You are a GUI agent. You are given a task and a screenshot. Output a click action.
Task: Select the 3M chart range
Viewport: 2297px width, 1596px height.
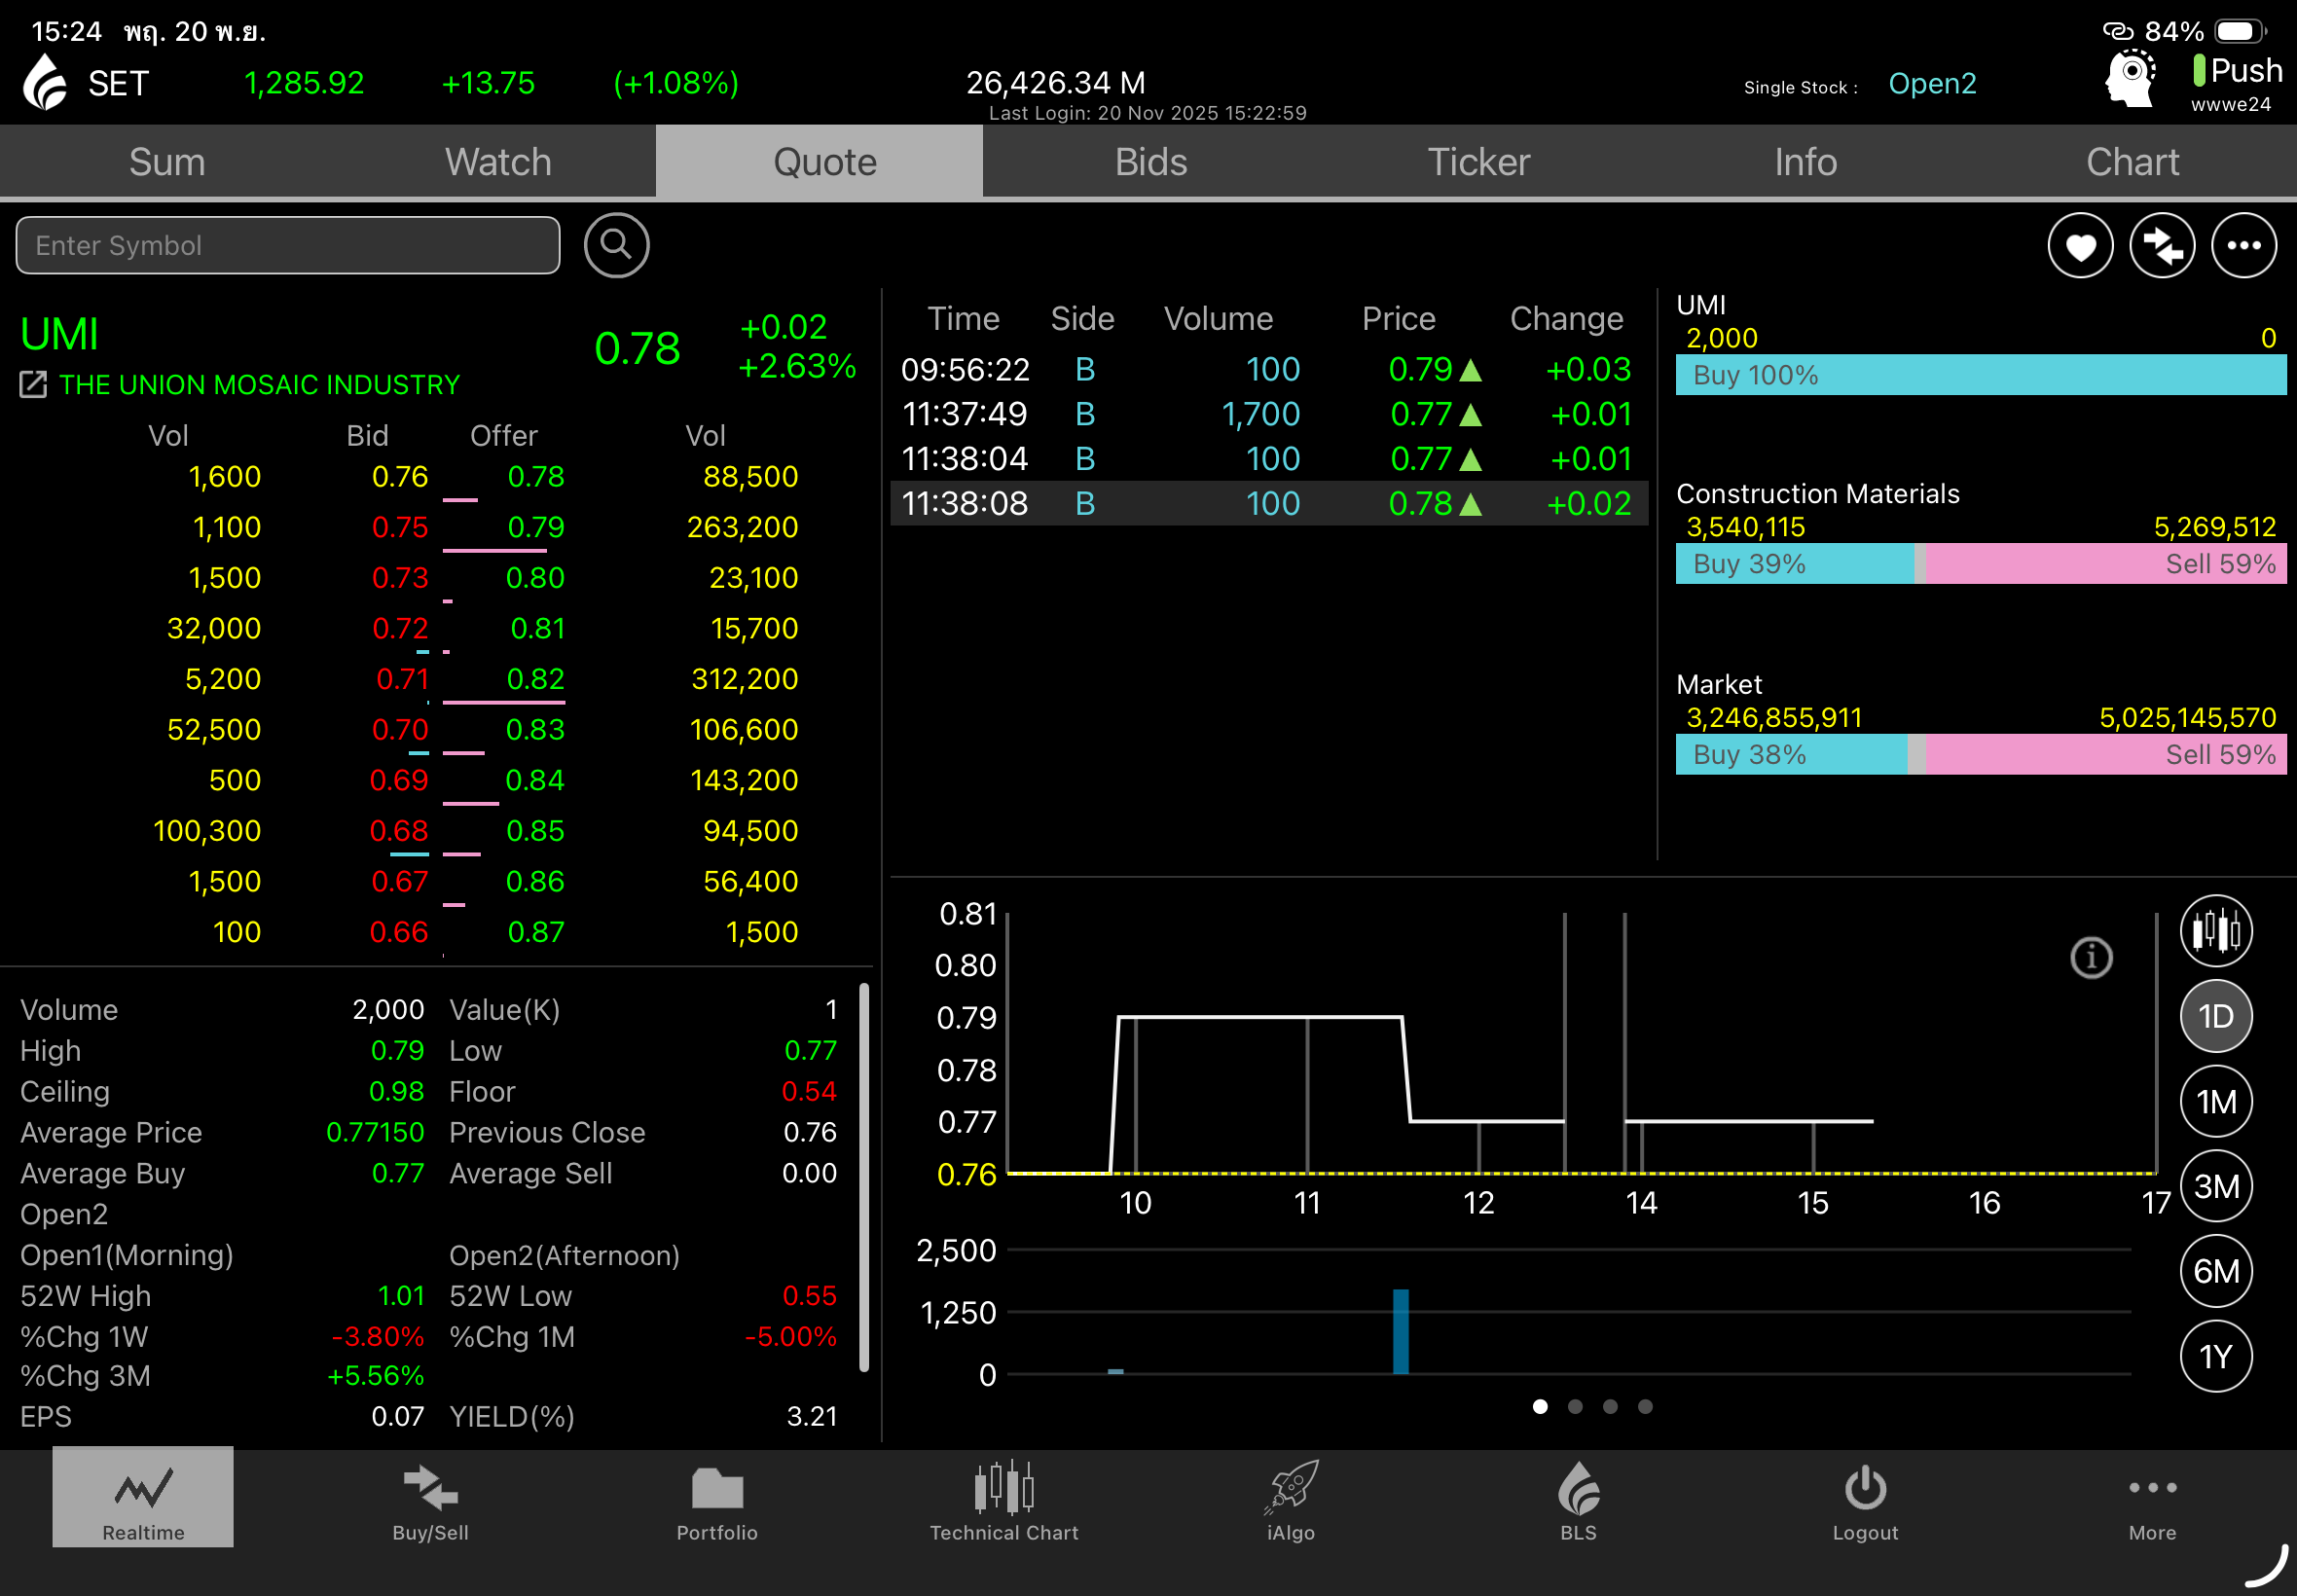(x=2215, y=1187)
